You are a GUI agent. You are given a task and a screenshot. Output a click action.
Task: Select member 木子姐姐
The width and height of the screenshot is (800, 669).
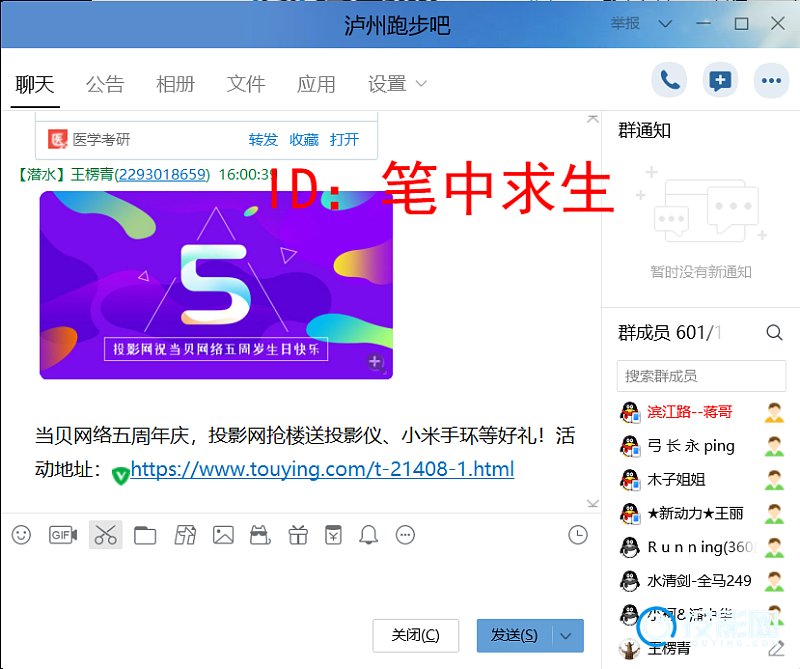pyautogui.click(x=701, y=480)
